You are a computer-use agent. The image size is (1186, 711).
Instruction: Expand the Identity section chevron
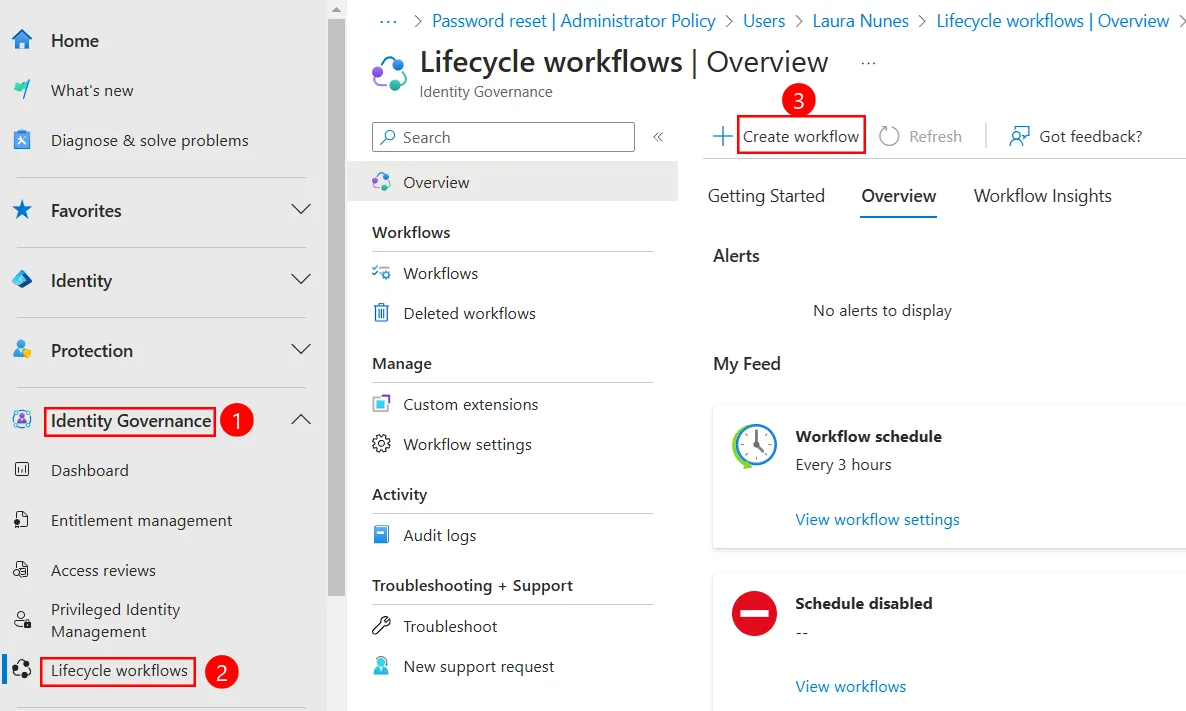[301, 280]
